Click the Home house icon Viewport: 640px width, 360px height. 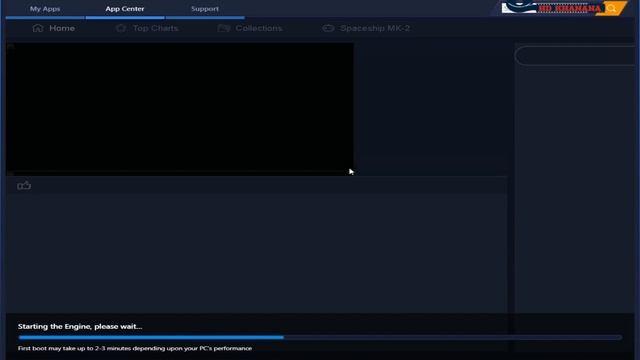(x=38, y=28)
